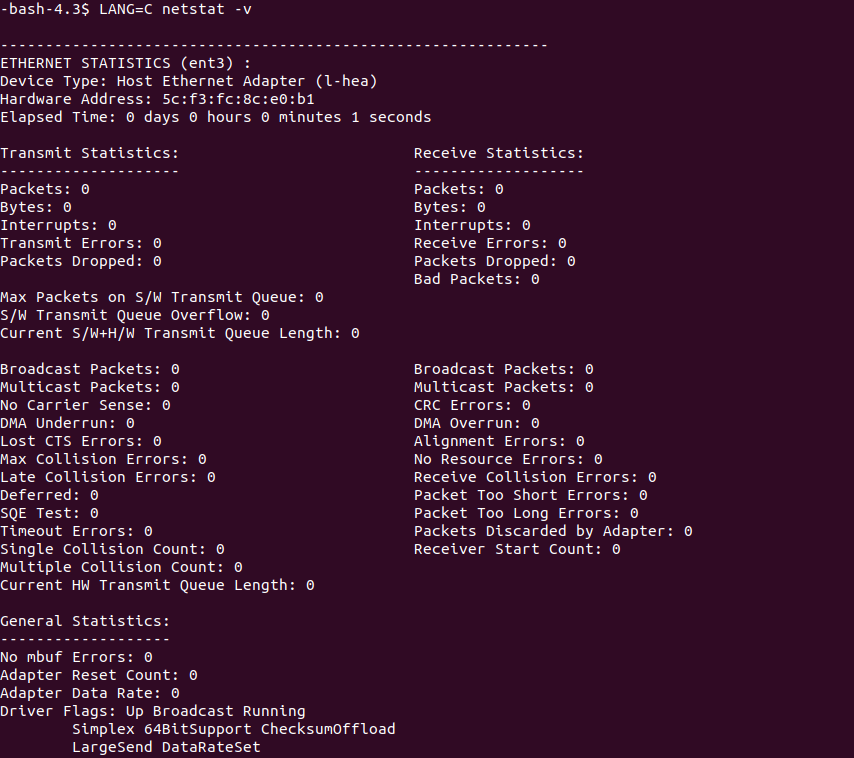Click the No Resource Errors entry

[x=508, y=459]
